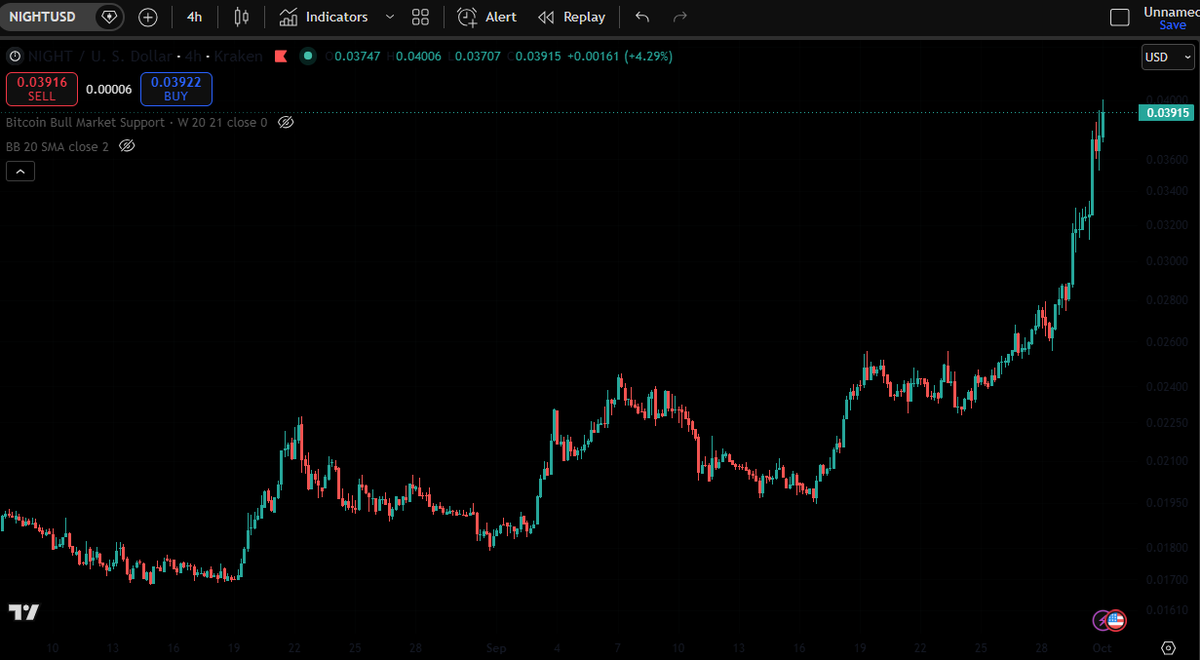Open the US flag economic event marker
1200x660 pixels.
pyautogui.click(x=1116, y=621)
